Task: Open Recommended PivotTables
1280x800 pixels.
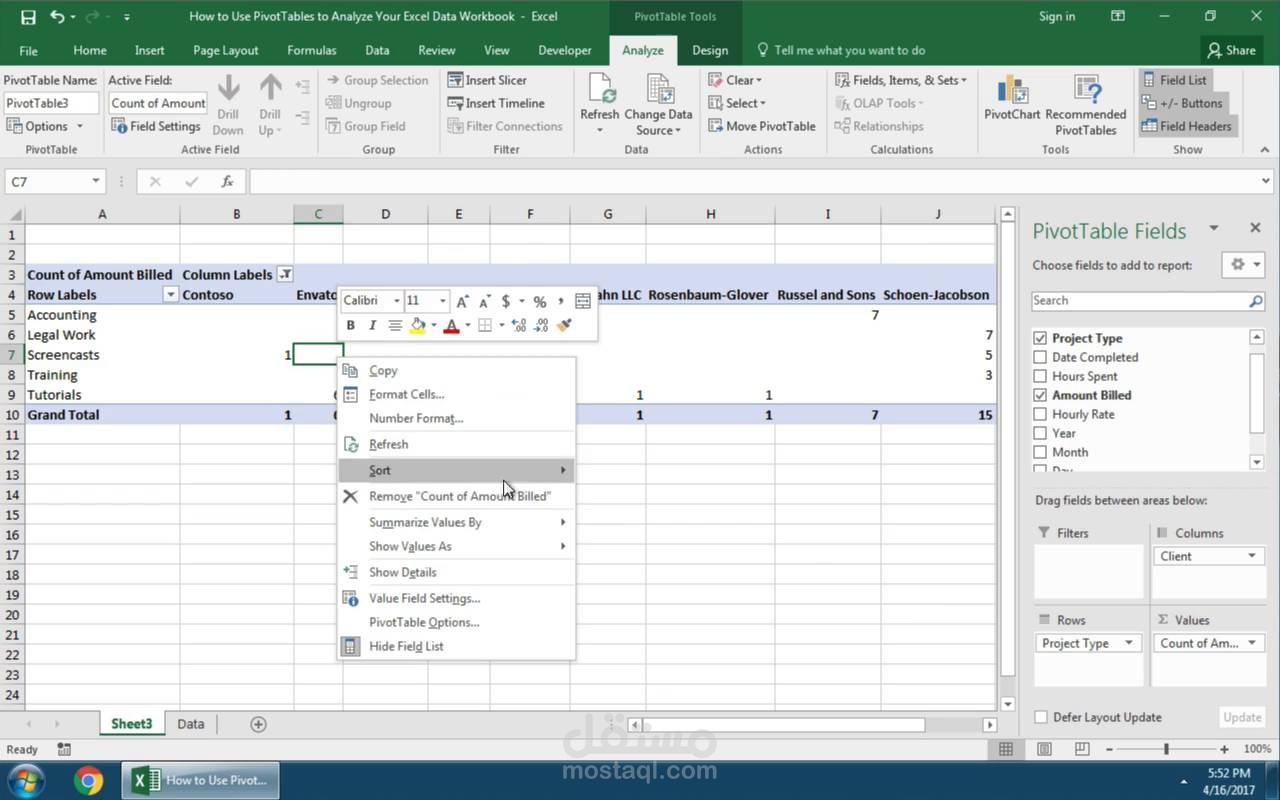Action: tap(1085, 104)
